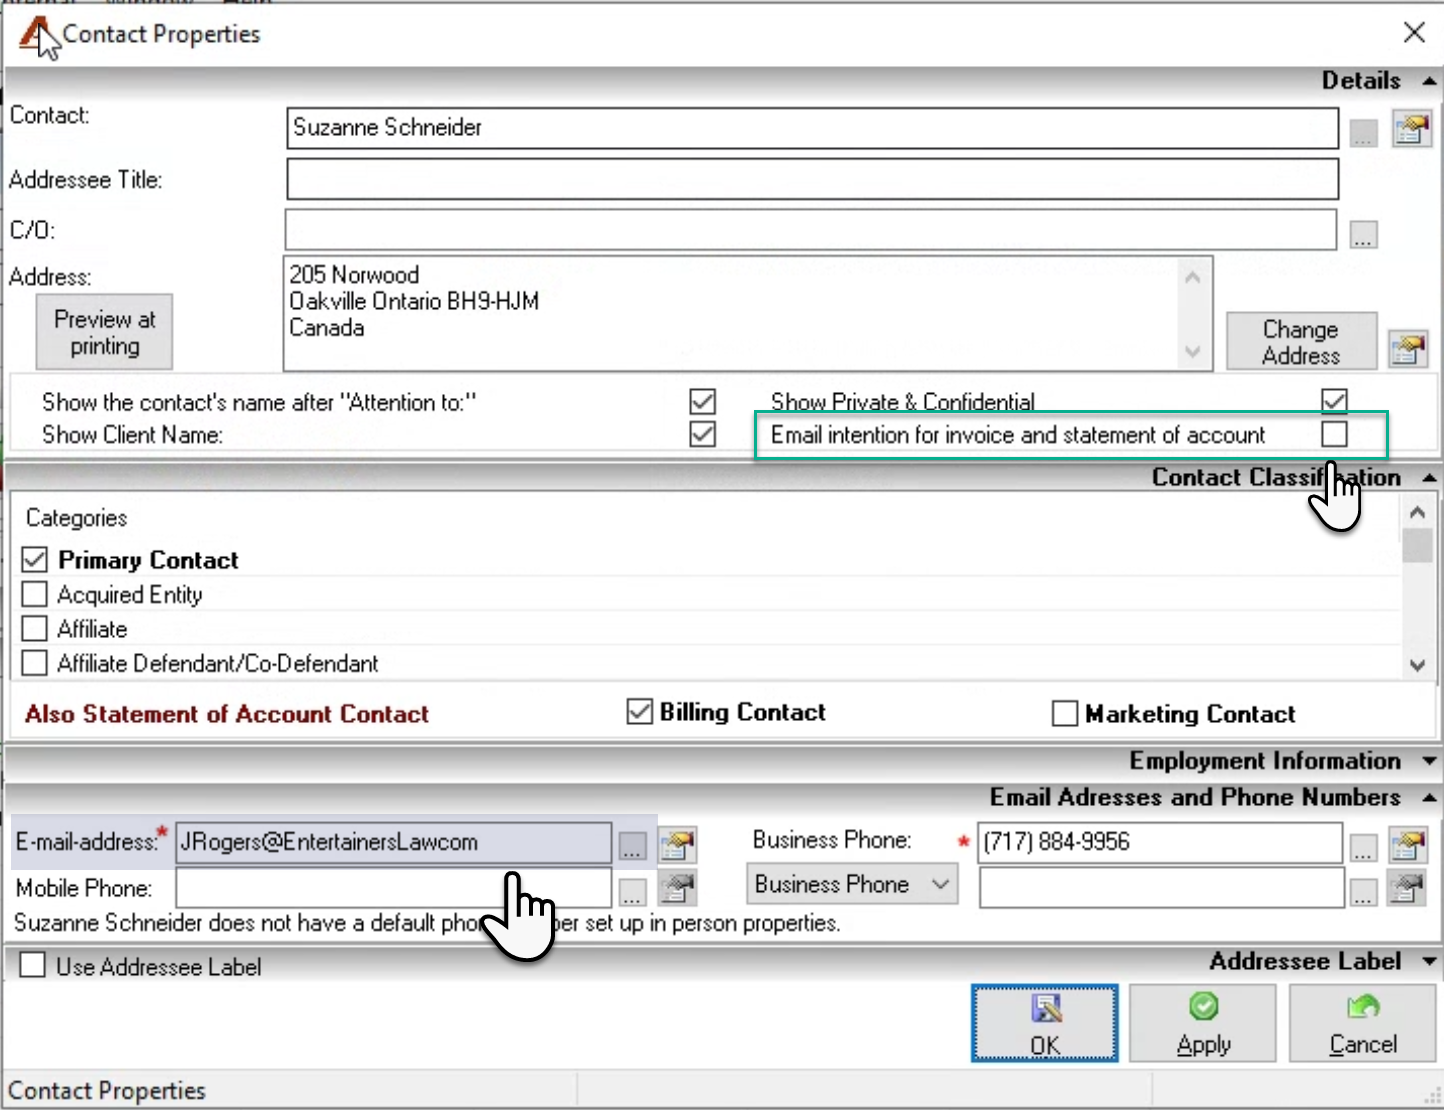1444x1110 pixels.
Task: Collapse the Contact Classification section
Action: click(x=1430, y=478)
